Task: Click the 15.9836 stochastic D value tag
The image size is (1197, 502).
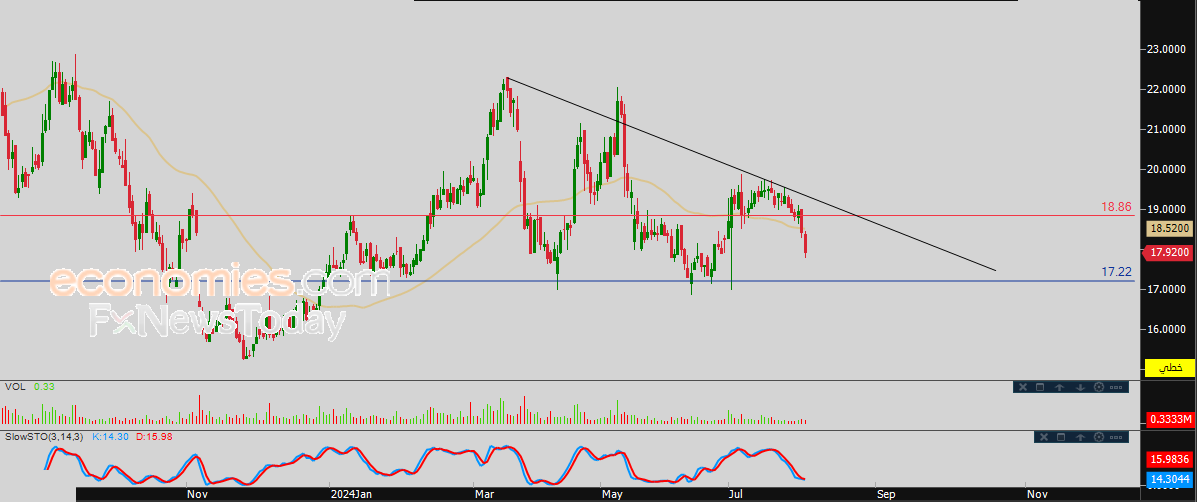Action: tap(1170, 459)
